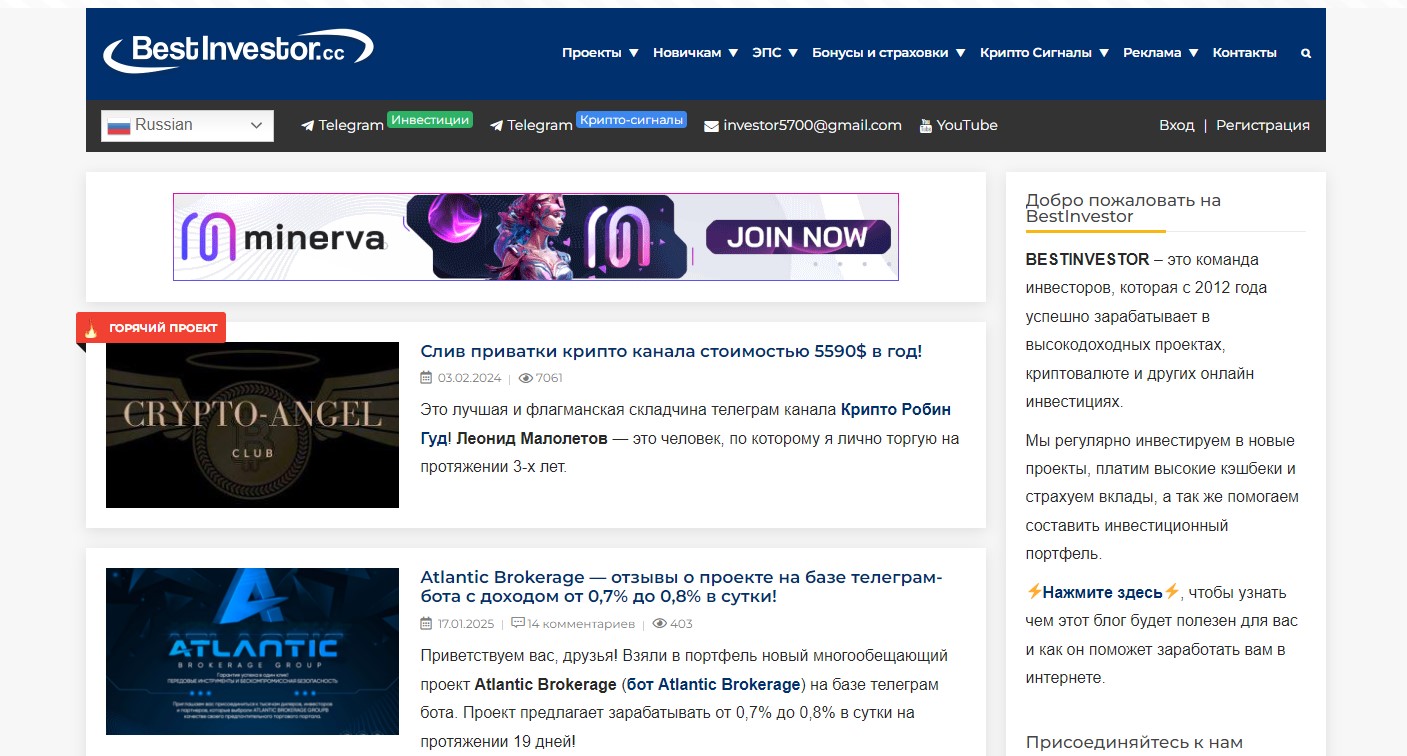Open the Проекты menu item
Image resolution: width=1407 pixels, height=756 pixels.
591,53
